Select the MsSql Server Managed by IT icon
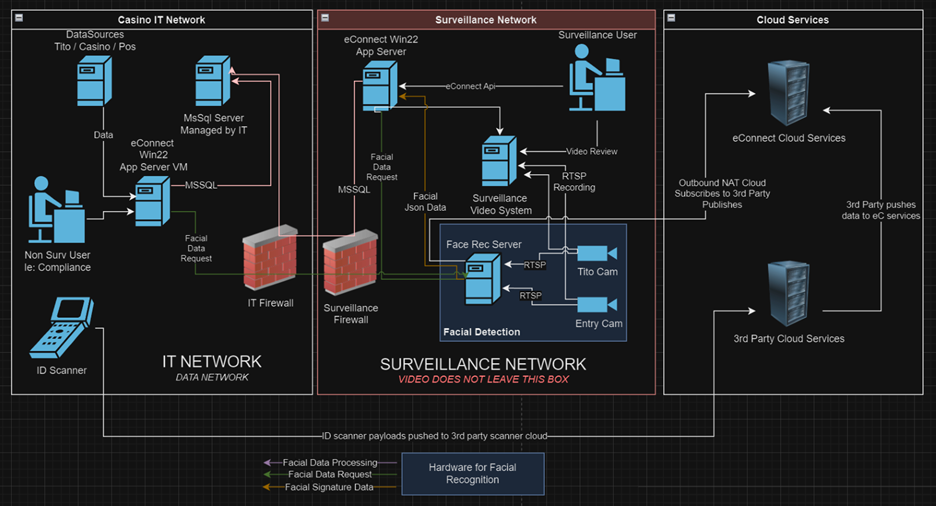 [213, 81]
